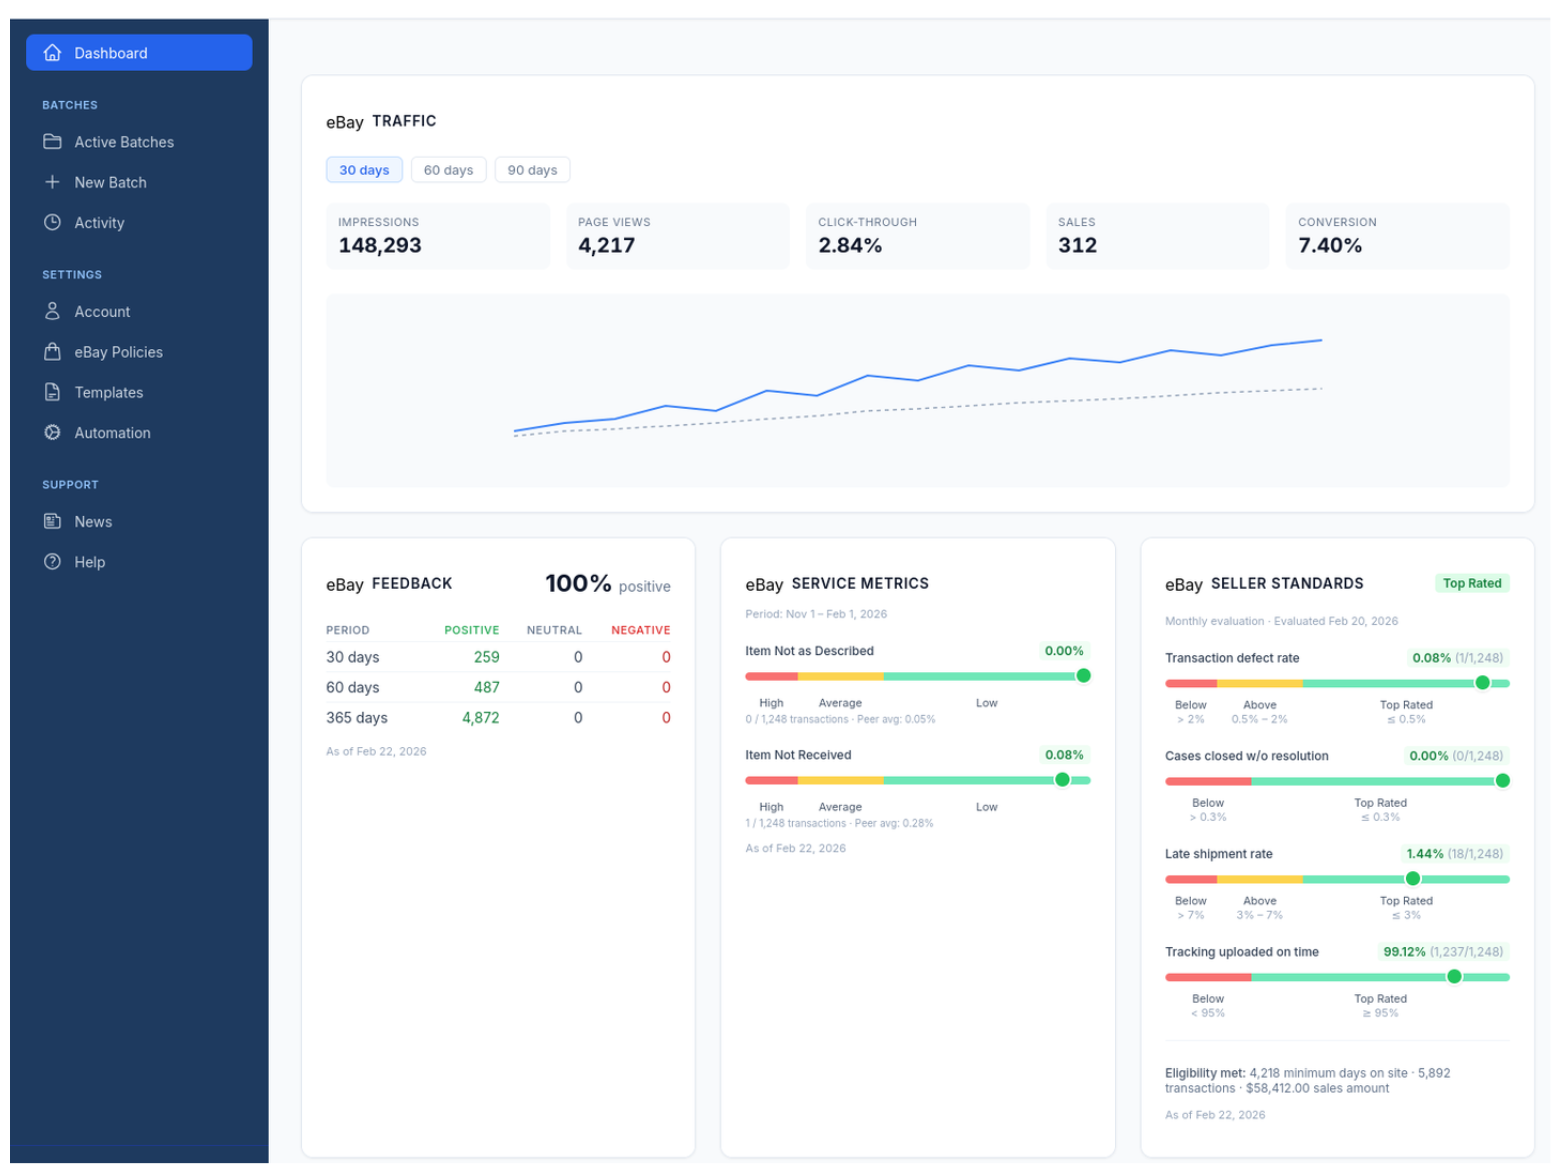Switch traffic view to 90 days

(532, 169)
